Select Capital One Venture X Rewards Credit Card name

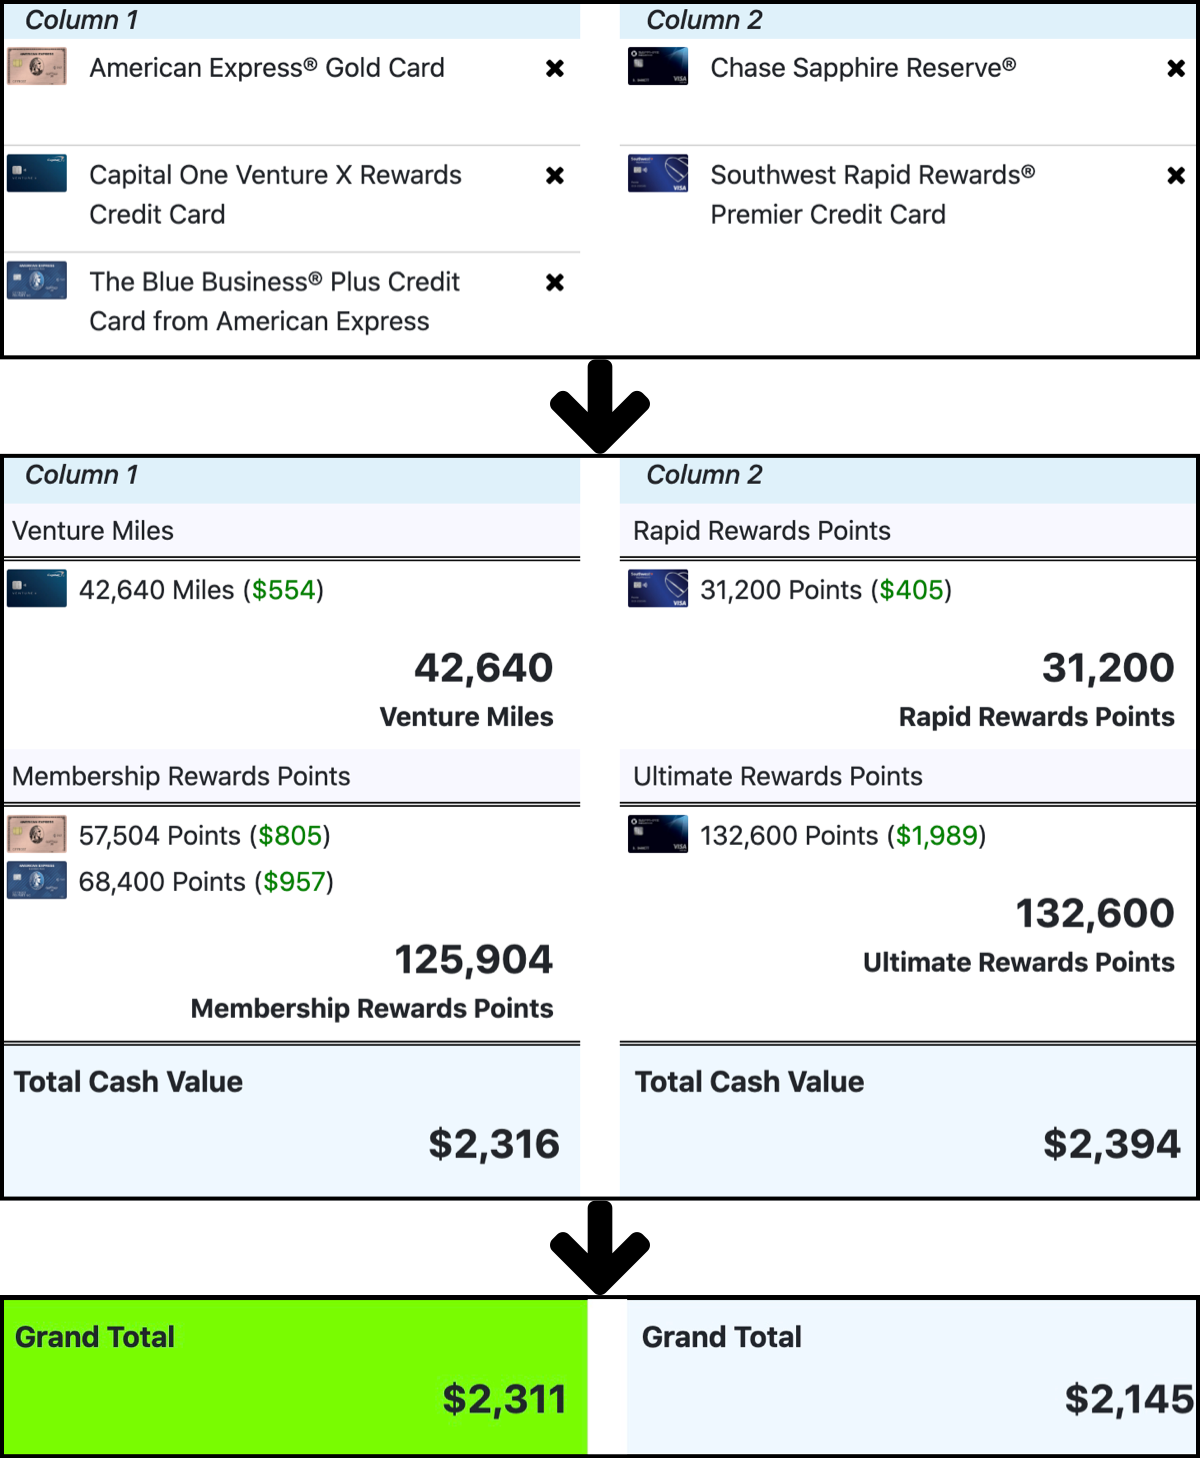click(275, 194)
